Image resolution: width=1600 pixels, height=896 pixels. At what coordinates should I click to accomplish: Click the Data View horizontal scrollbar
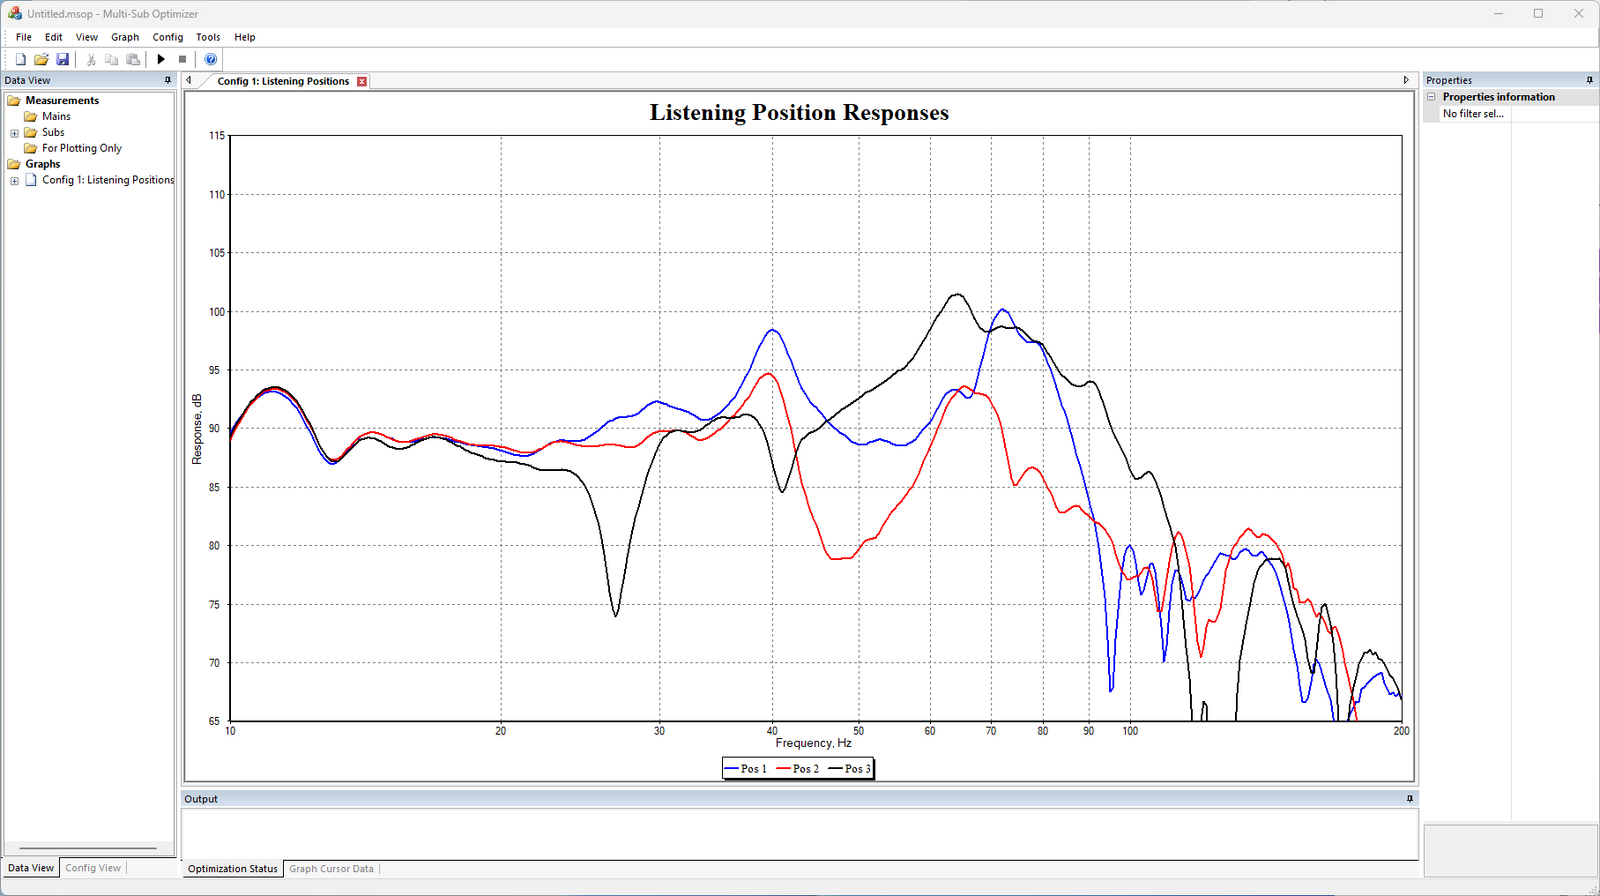coord(88,848)
